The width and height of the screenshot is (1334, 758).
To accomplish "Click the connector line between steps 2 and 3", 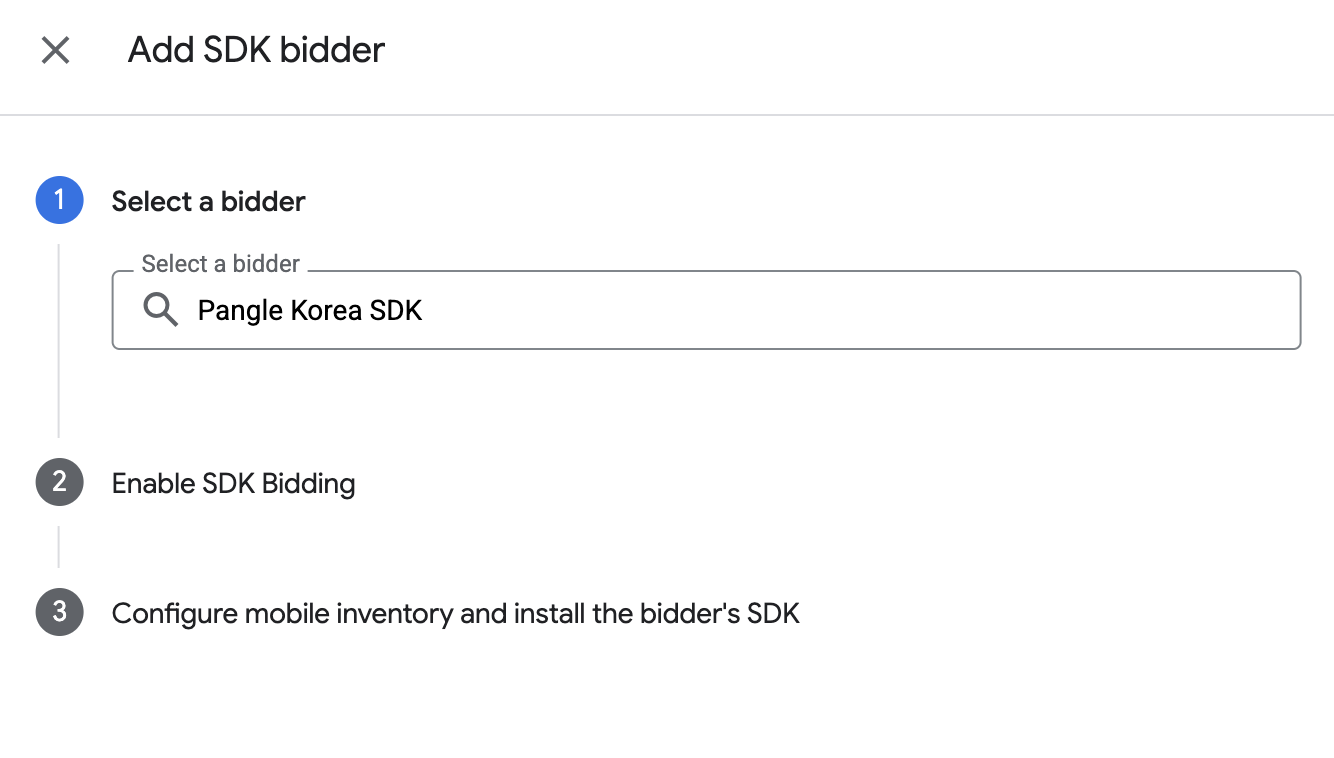I will click(x=59, y=547).
